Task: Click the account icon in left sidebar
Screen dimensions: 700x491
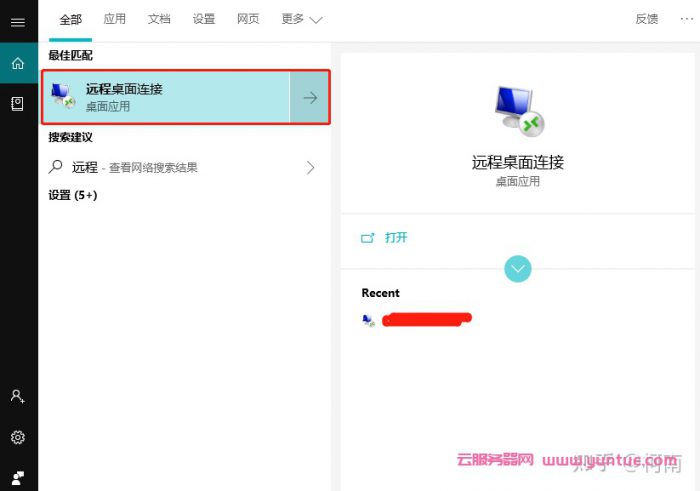Action: [x=17, y=396]
